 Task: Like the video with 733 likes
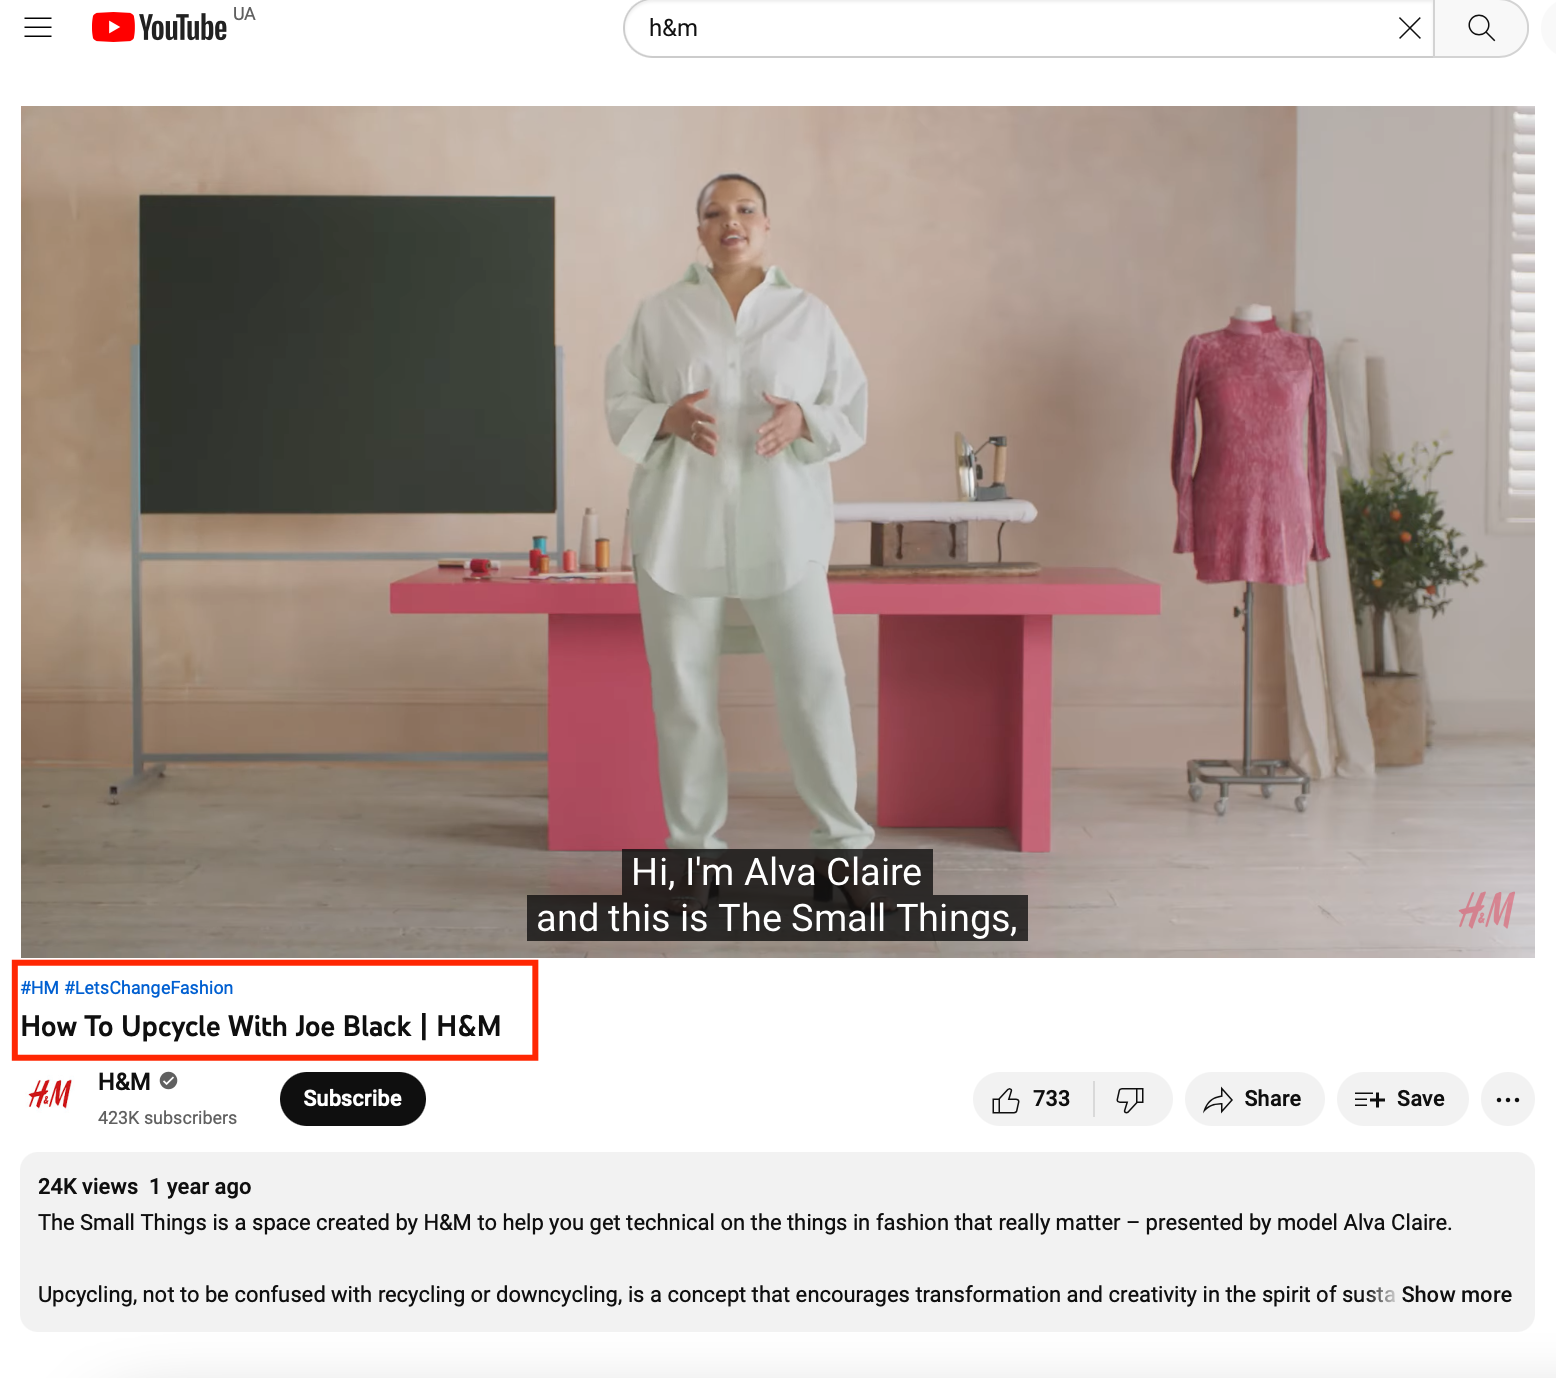point(1032,1099)
